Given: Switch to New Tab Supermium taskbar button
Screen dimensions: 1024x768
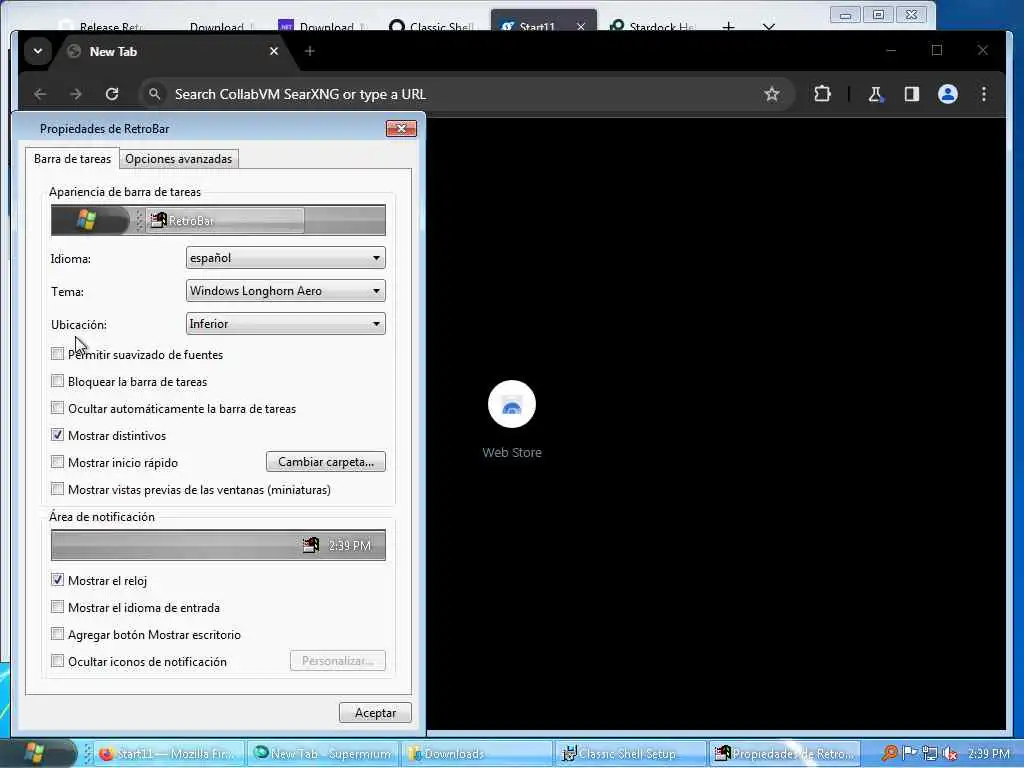Looking at the screenshot, I should pos(323,754).
